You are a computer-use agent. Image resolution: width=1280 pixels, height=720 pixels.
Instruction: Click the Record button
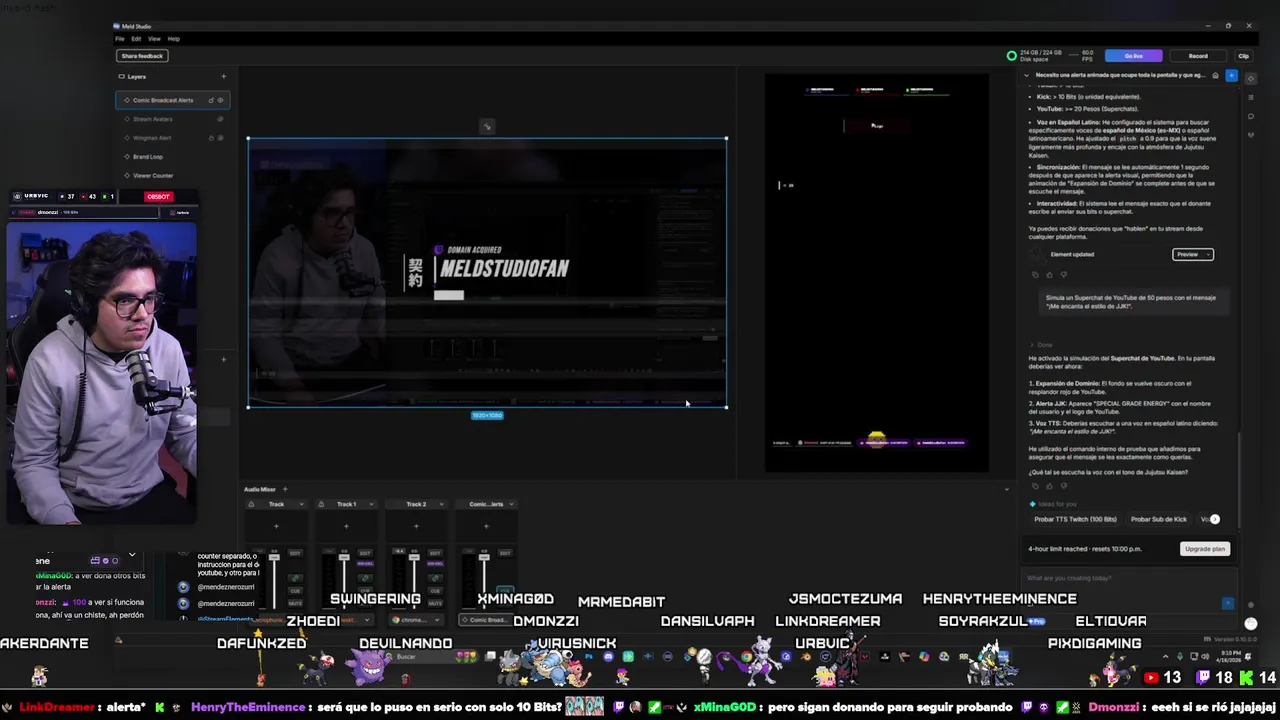[1198, 56]
